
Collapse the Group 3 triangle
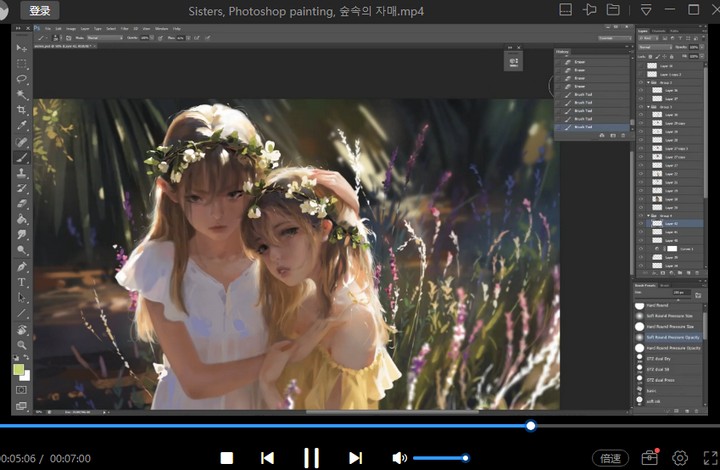click(648, 106)
